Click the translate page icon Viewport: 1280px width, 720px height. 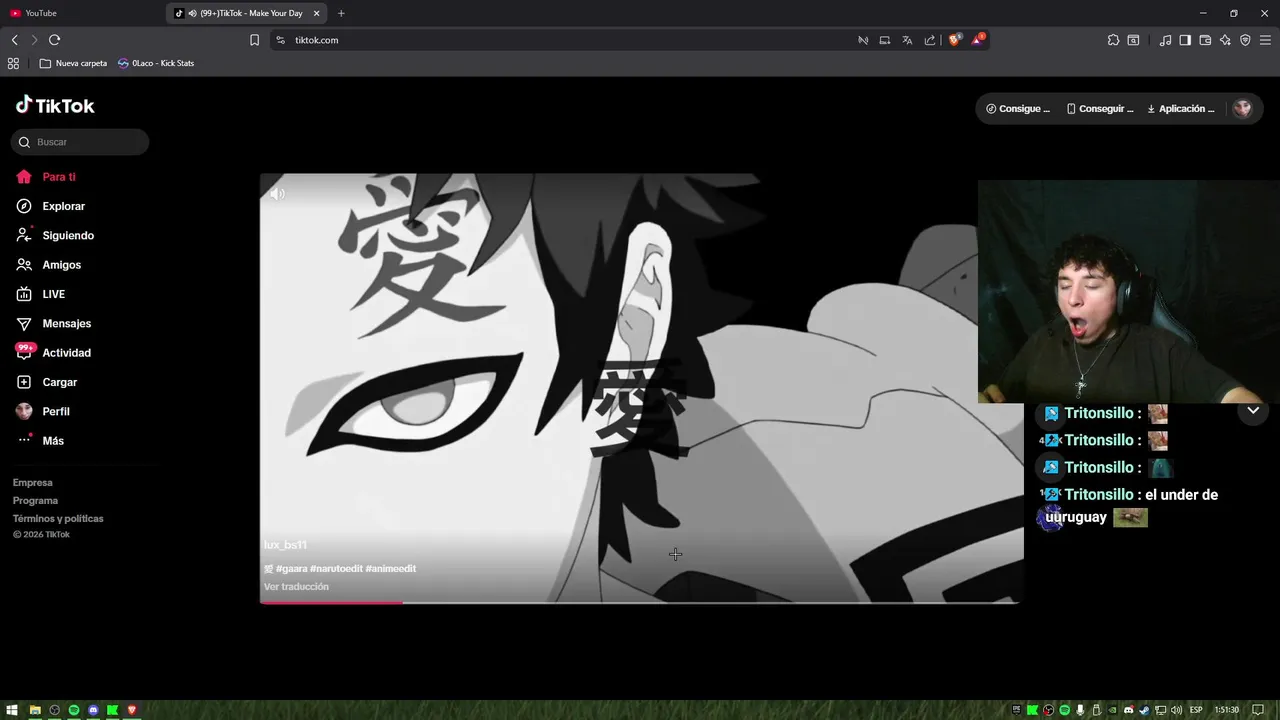click(x=907, y=40)
